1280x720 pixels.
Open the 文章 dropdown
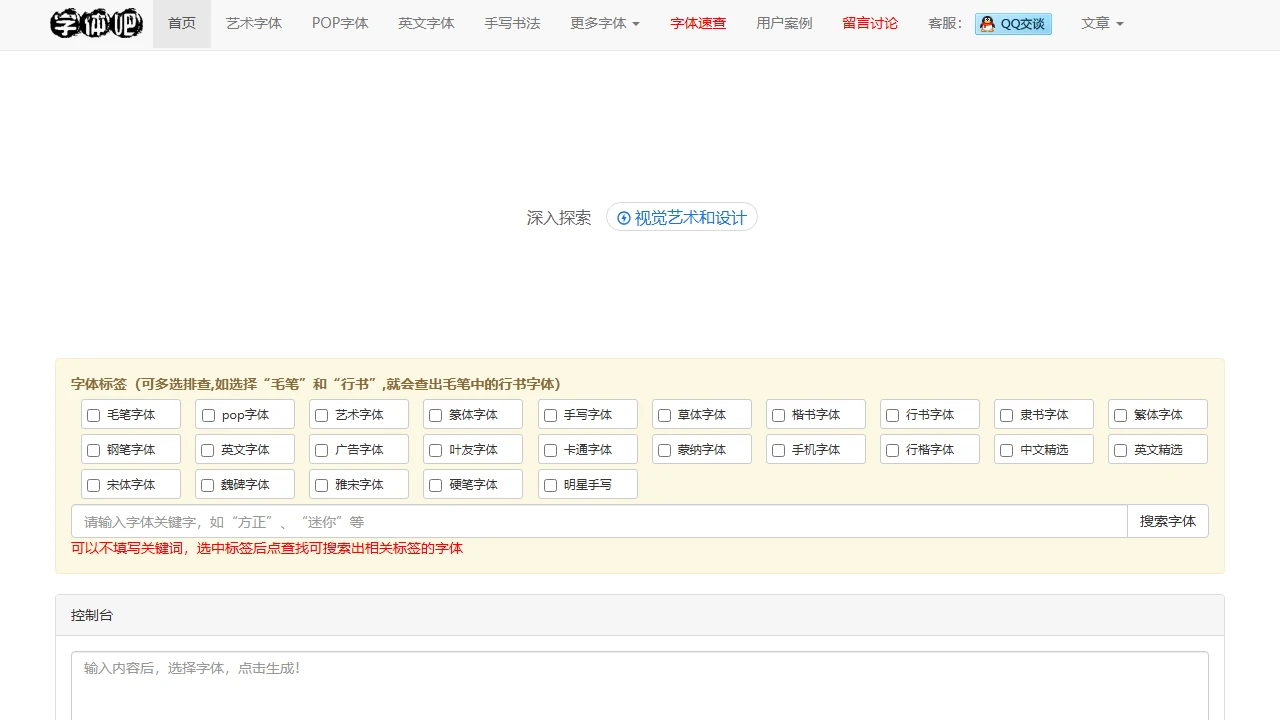(1102, 23)
